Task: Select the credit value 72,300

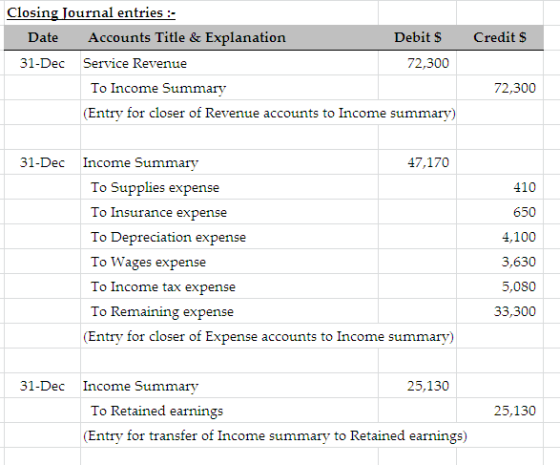Action: point(515,88)
